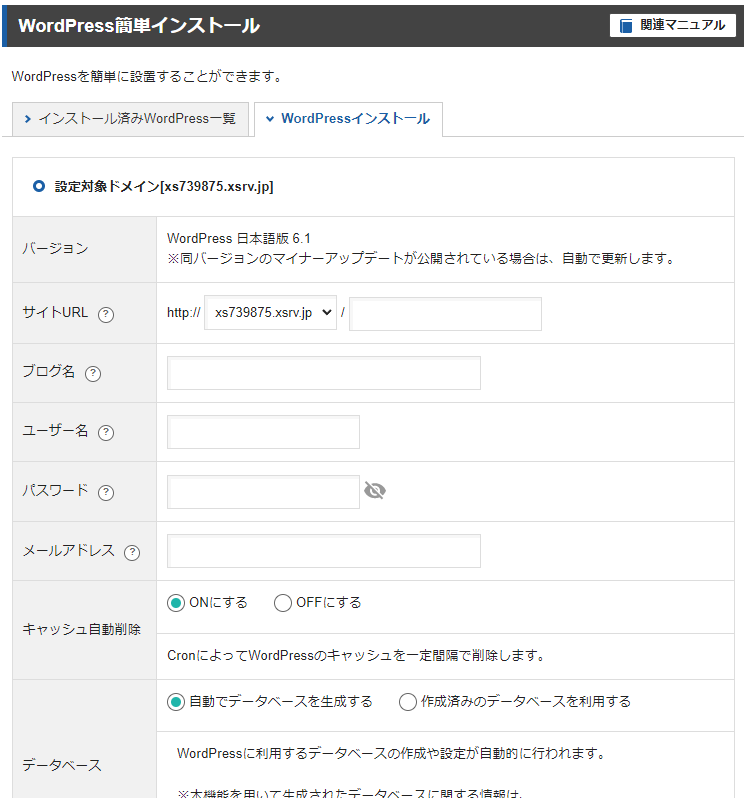Select the ONにする cache radio button
The image size is (744, 798).
tap(176, 603)
